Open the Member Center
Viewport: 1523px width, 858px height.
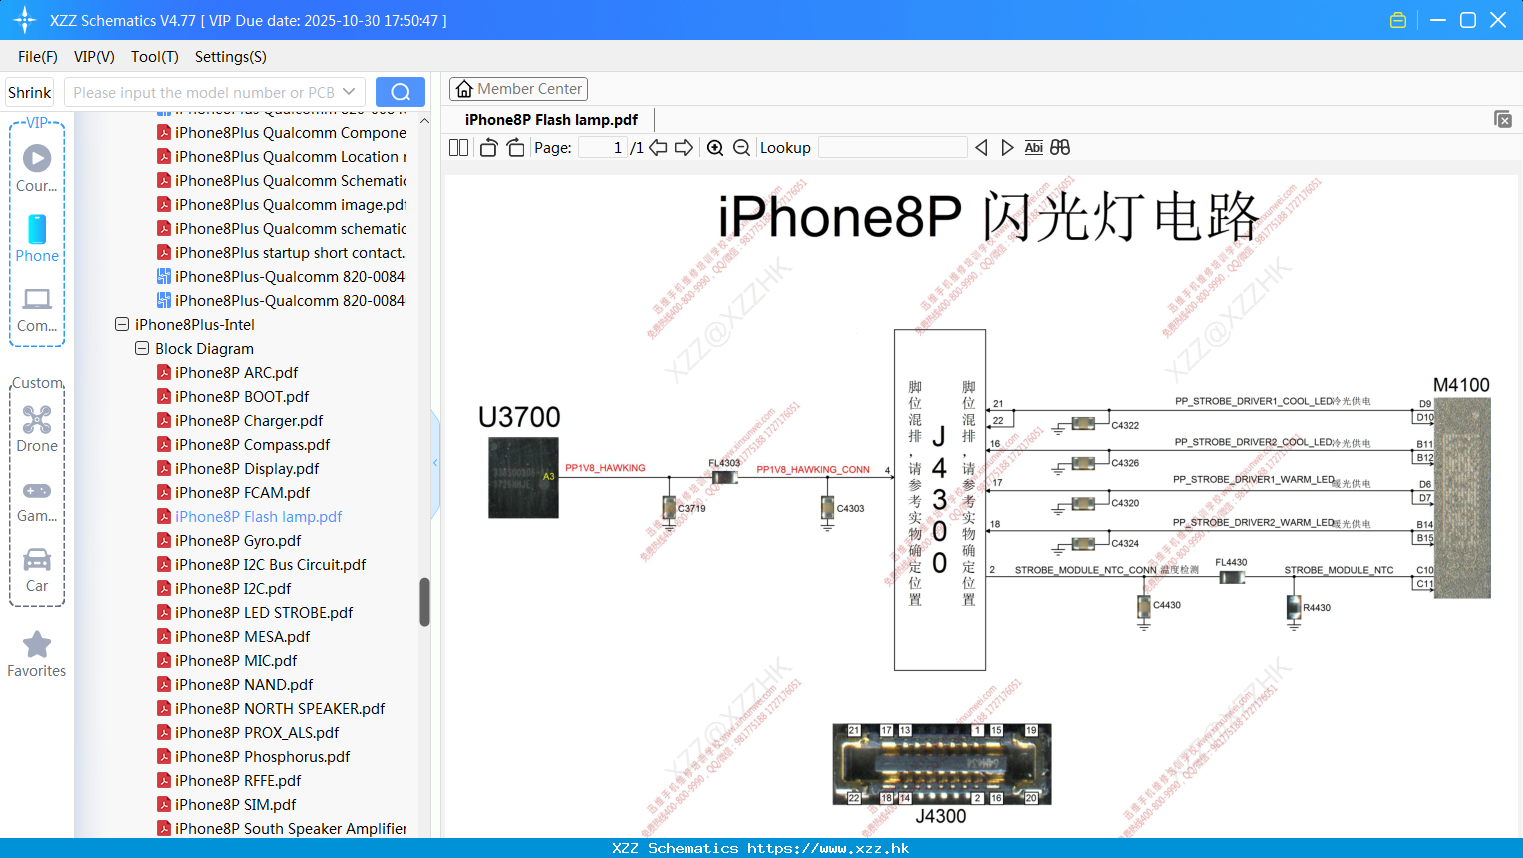pos(518,89)
